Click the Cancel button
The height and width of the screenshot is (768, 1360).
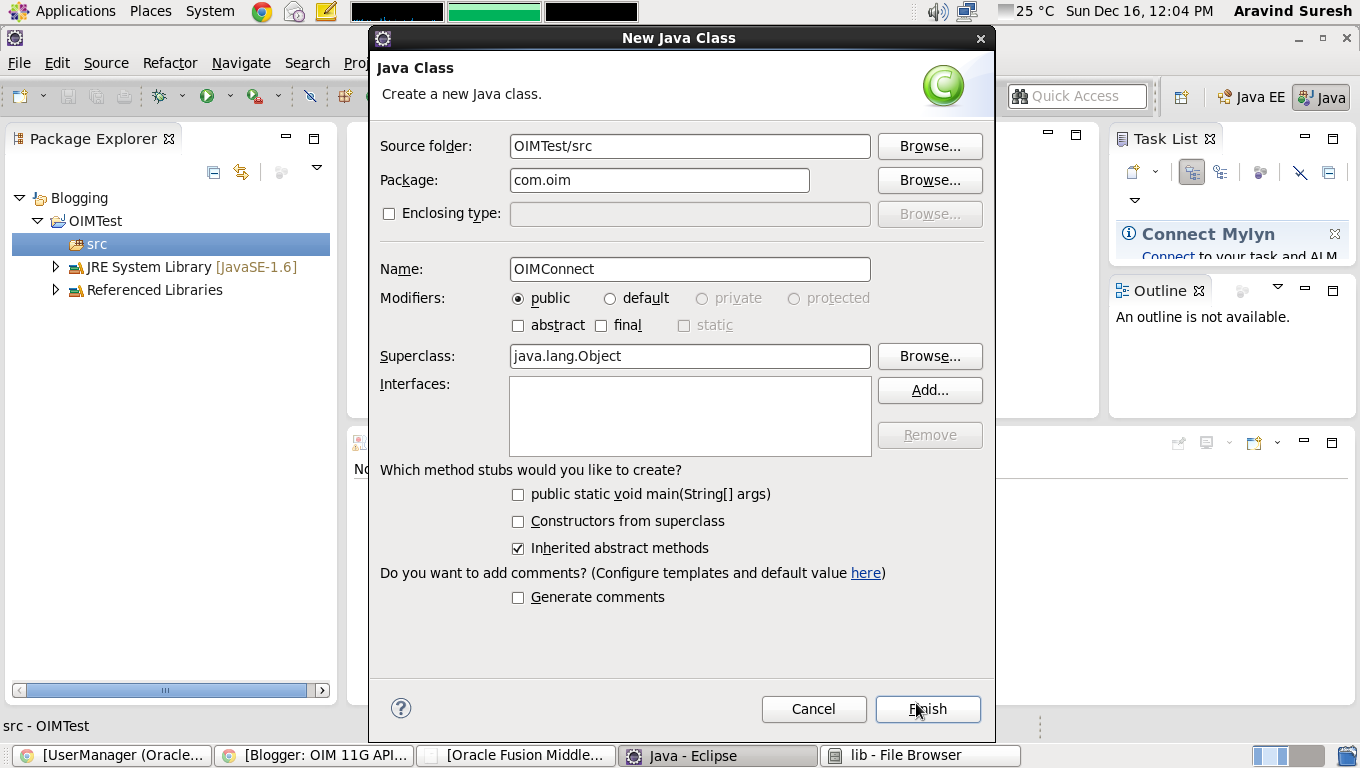(814, 709)
